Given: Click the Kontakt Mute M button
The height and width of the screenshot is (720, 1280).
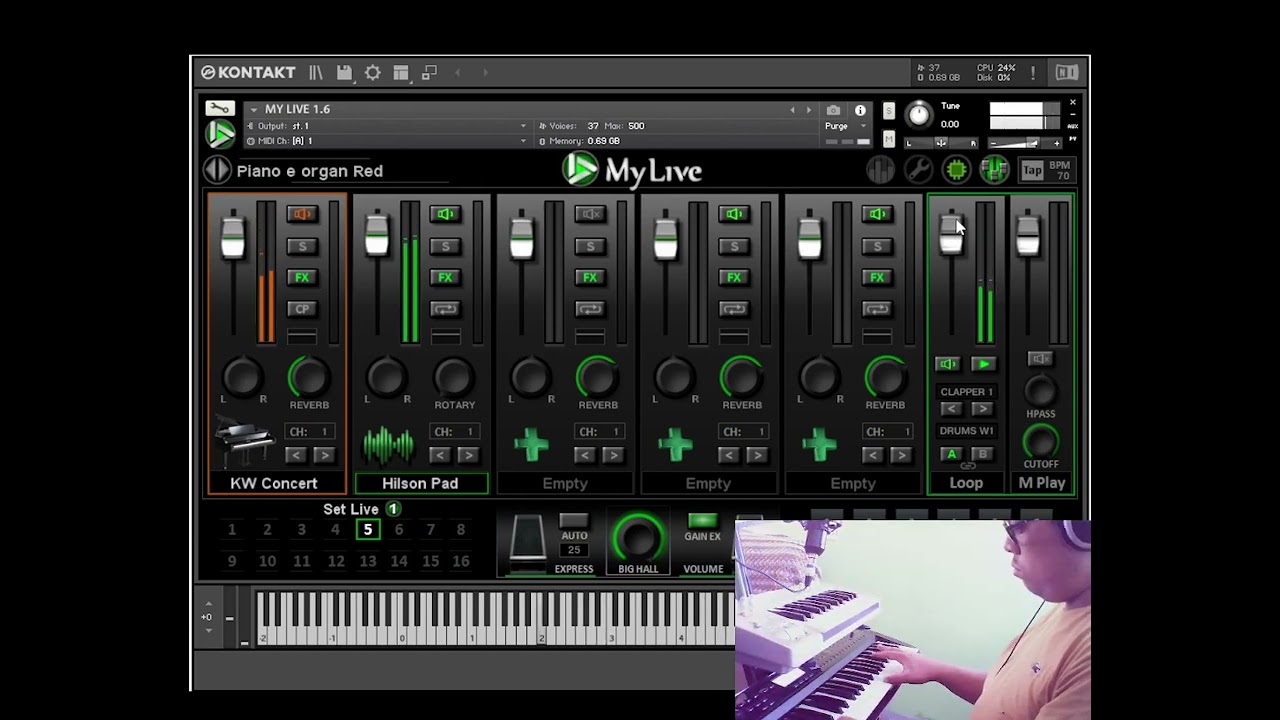Looking at the screenshot, I should pyautogui.click(x=889, y=139).
